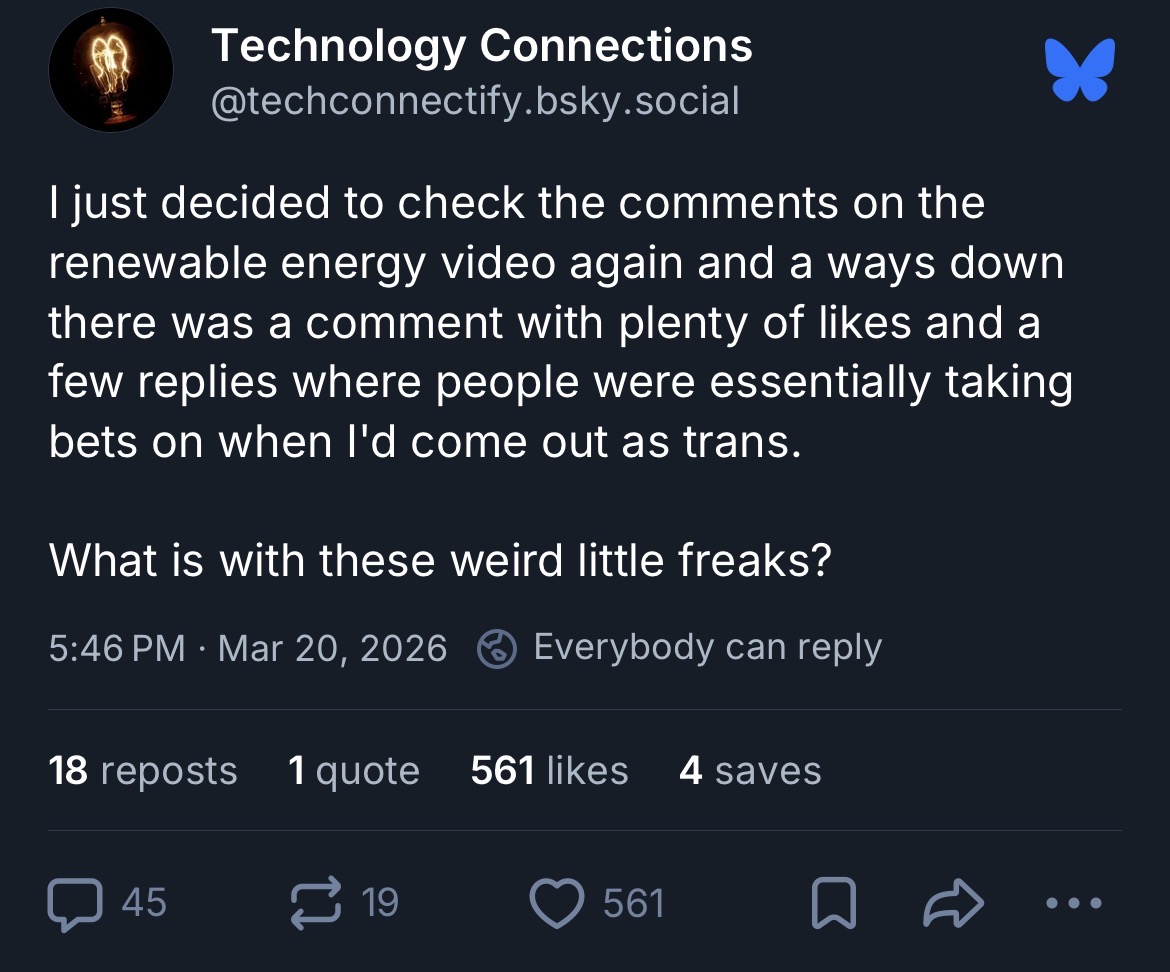Click the 4 saves count
1170x972 pixels.
750,771
